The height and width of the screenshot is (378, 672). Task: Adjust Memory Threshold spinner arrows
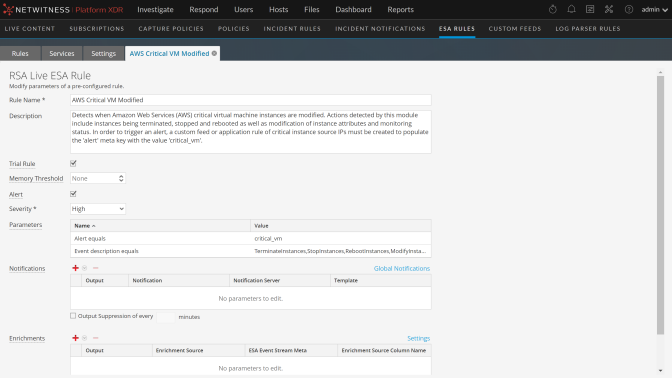point(121,178)
